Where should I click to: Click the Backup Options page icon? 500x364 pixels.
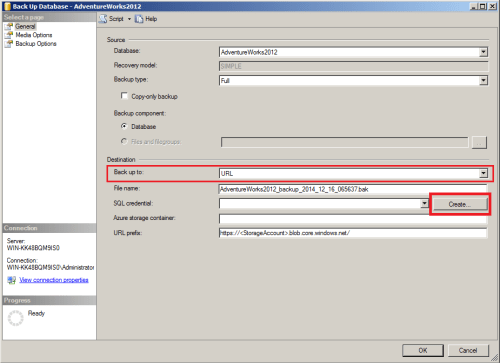click(x=9, y=44)
